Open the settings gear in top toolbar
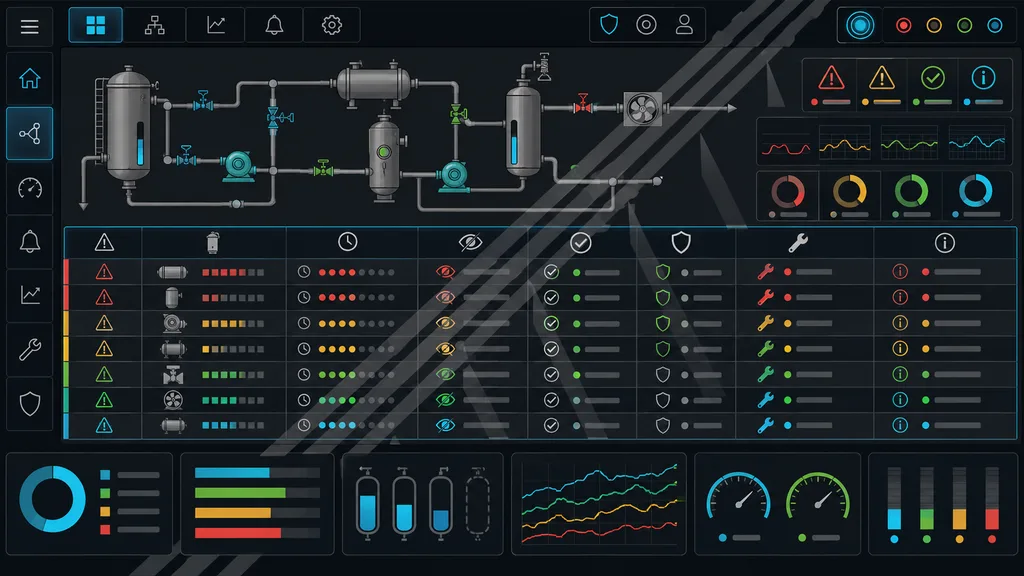Image resolution: width=1024 pixels, height=576 pixels. coord(332,25)
